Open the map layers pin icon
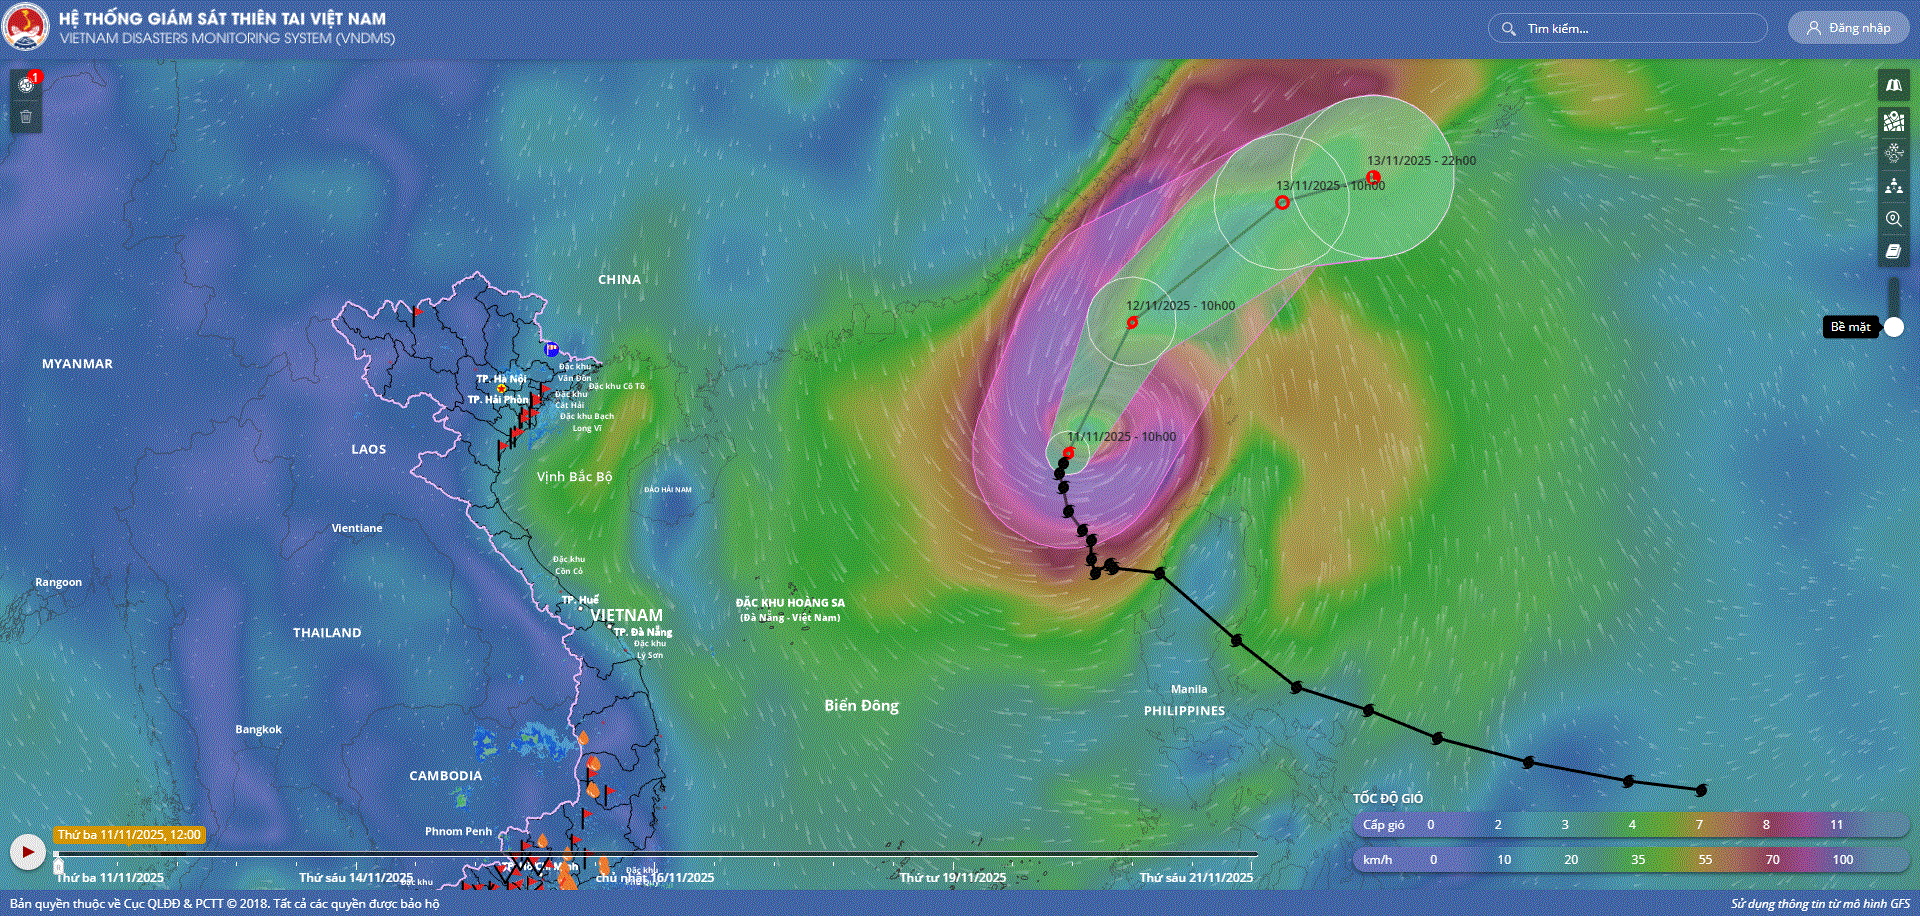This screenshot has height=916, width=1920. pos(1893,121)
